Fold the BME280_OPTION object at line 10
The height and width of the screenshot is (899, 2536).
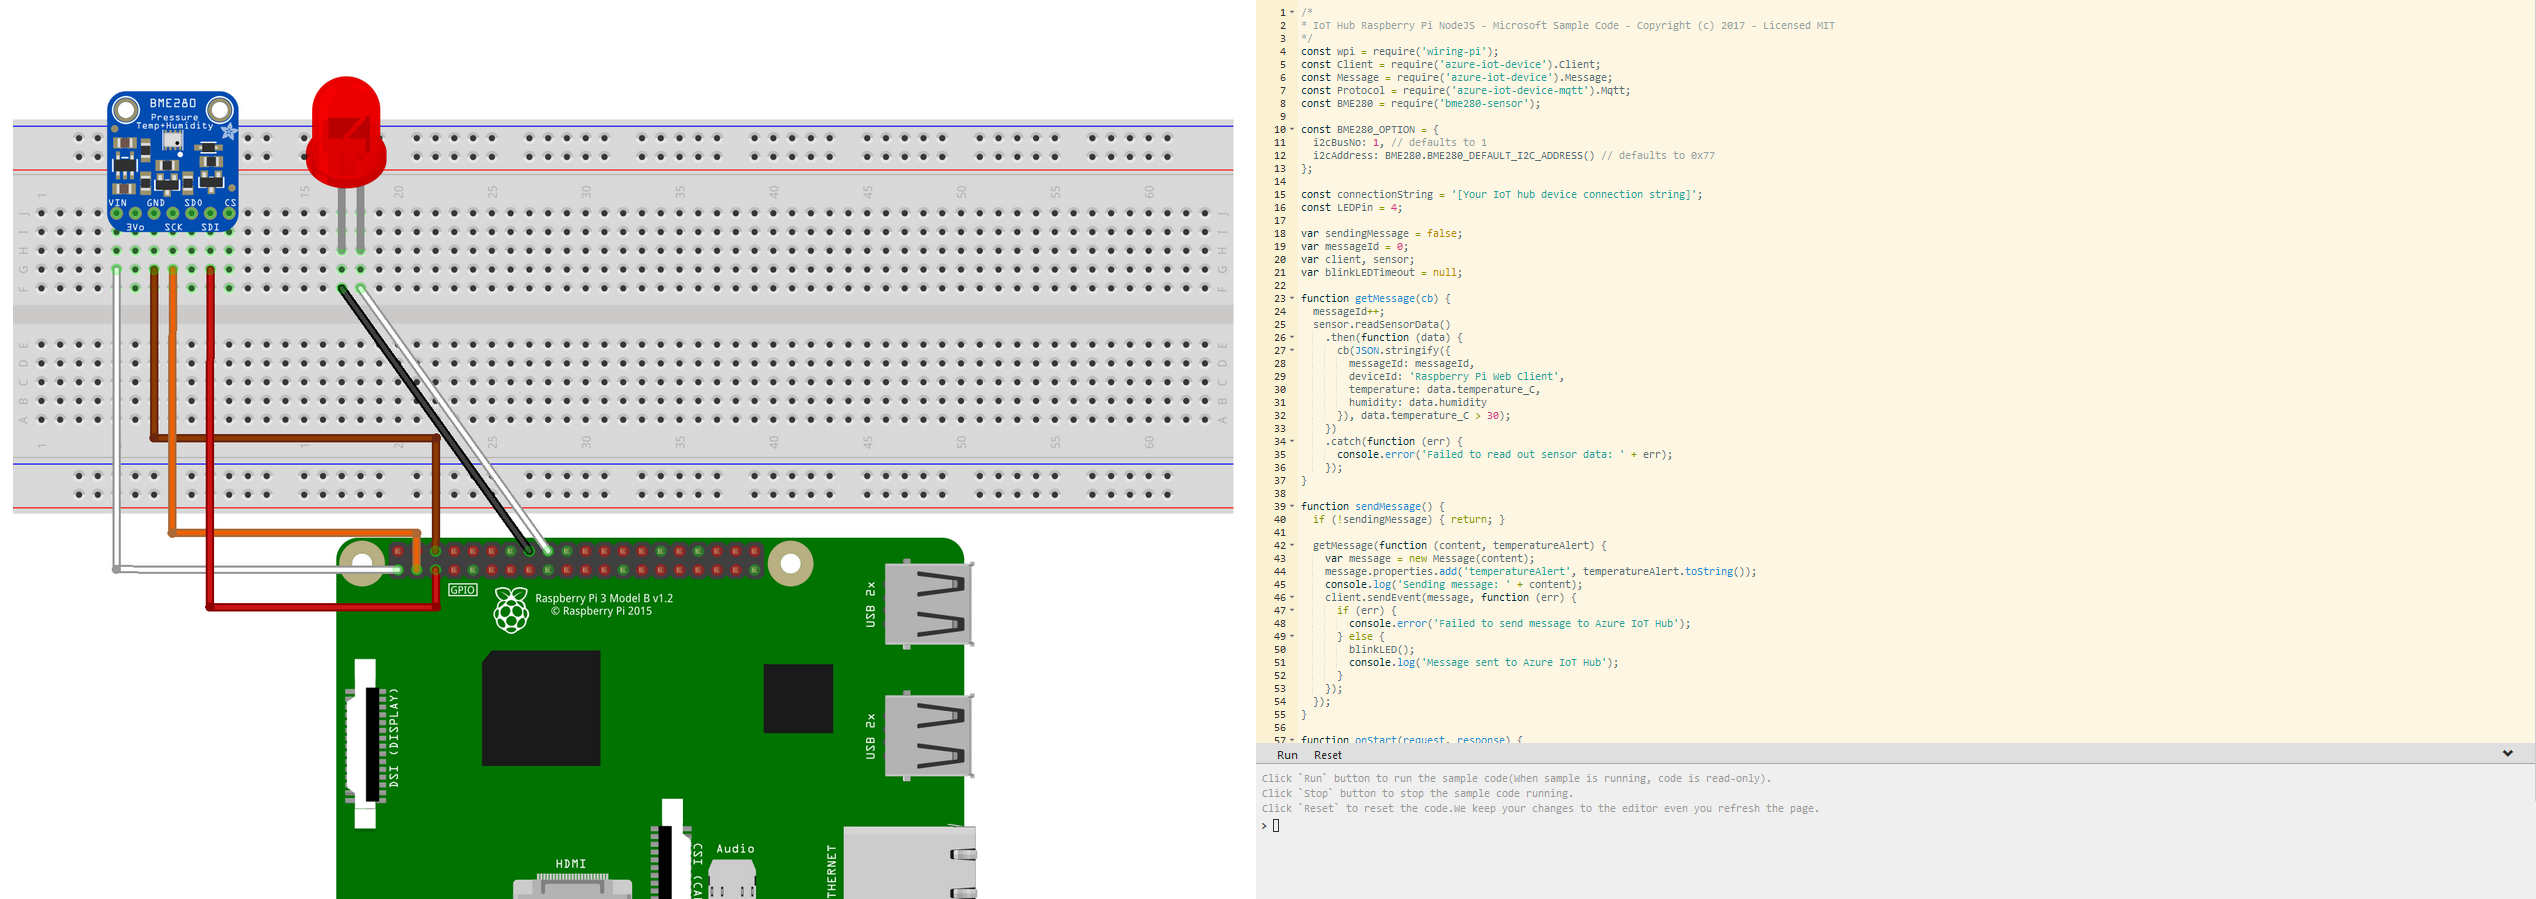[1292, 130]
